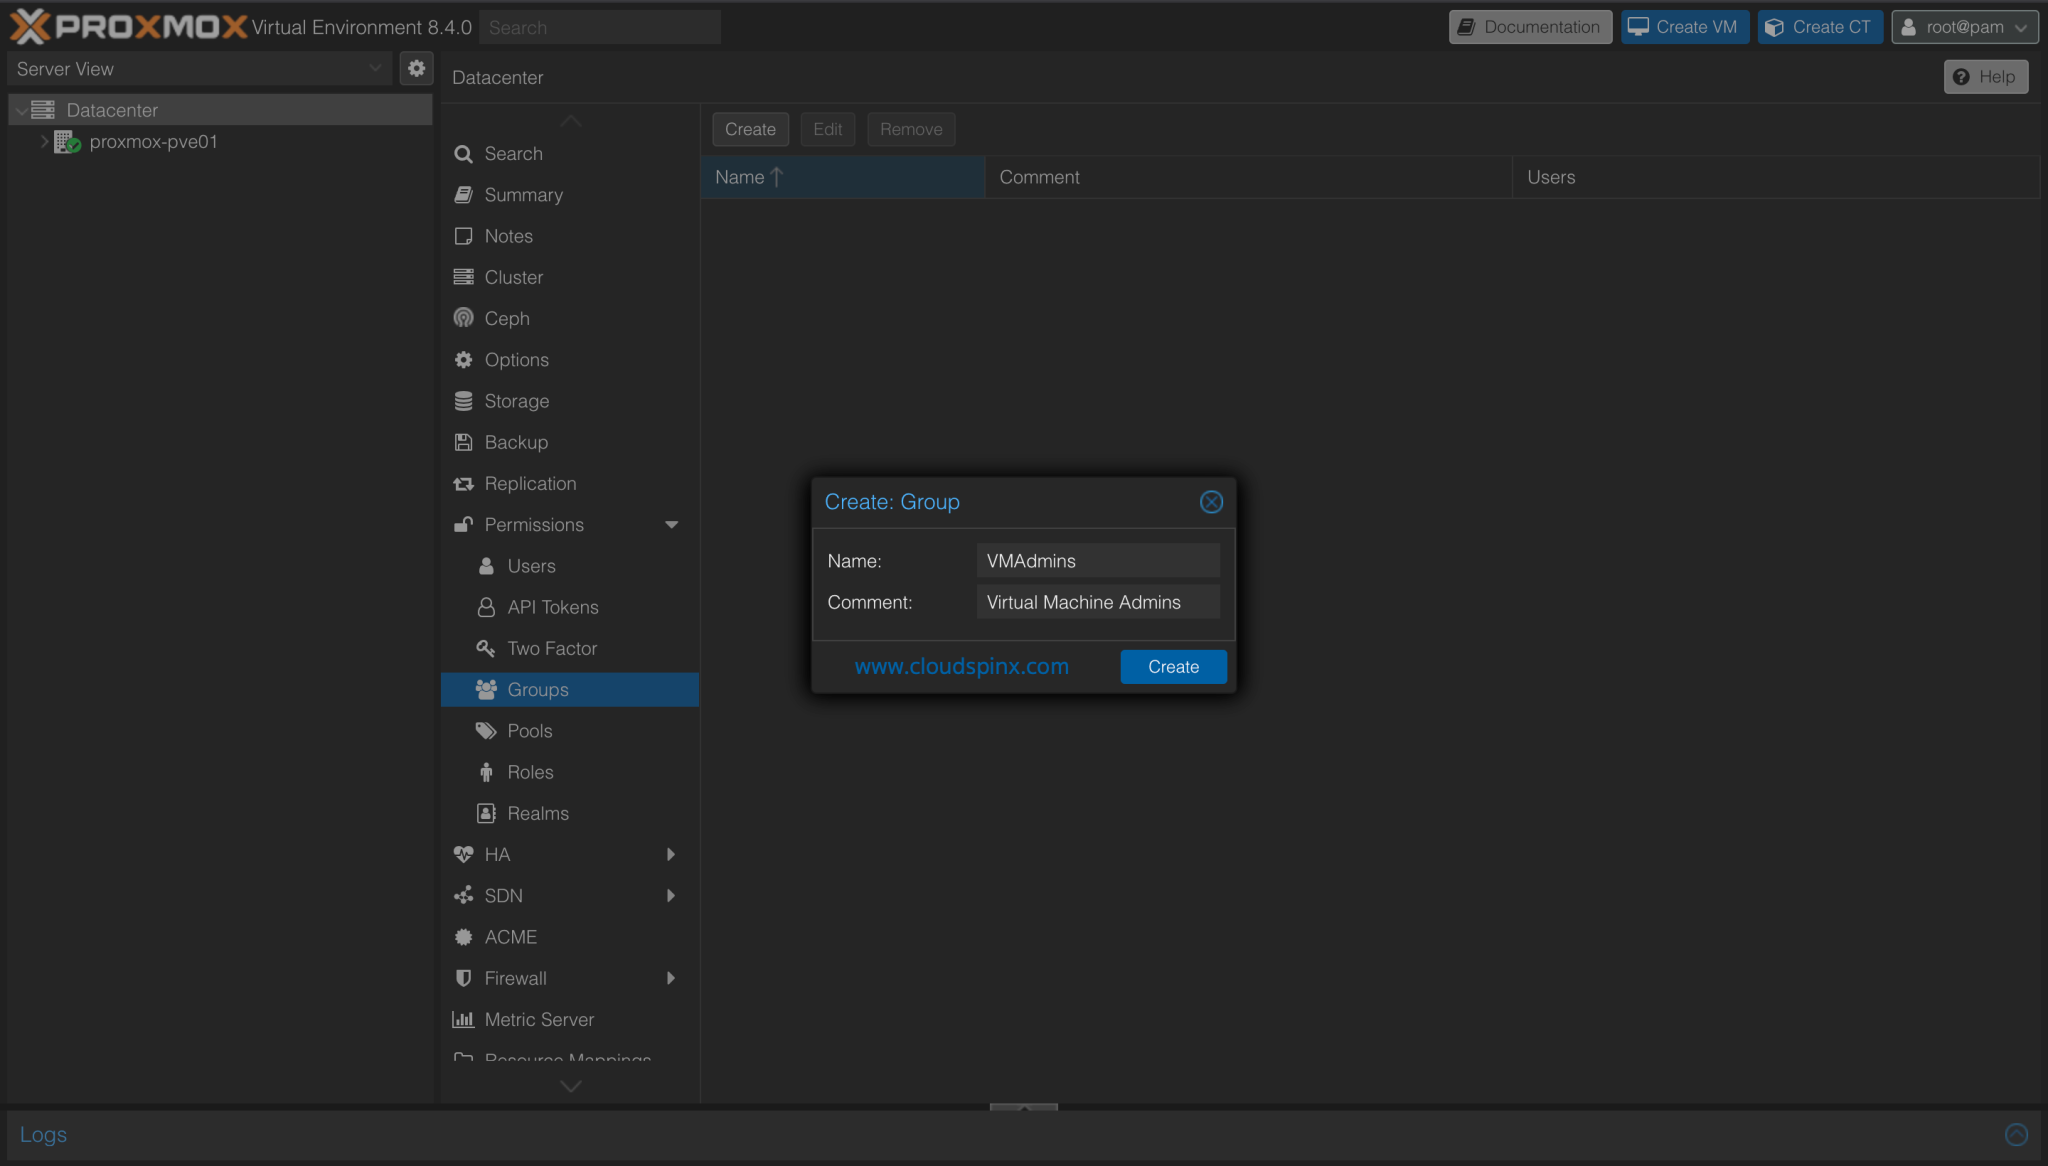This screenshot has width=2048, height=1166.
Task: Click the Comment field in the dialog
Action: [1097, 602]
